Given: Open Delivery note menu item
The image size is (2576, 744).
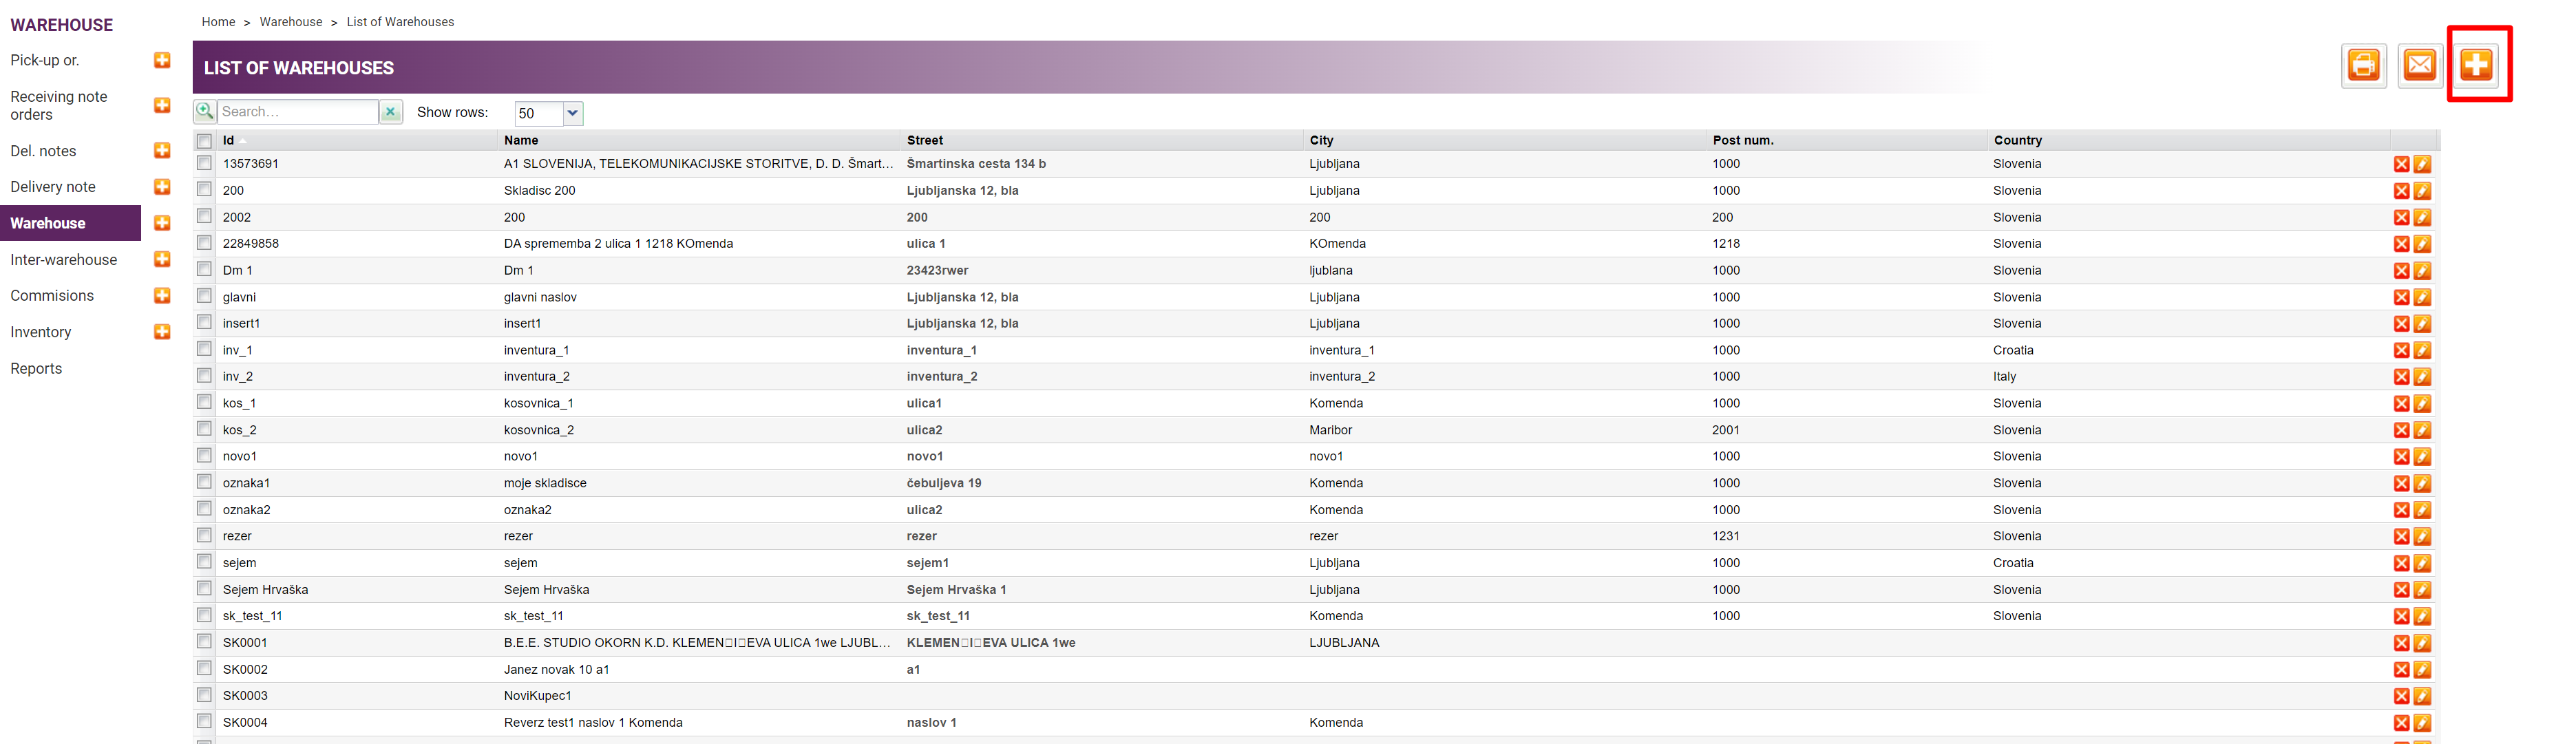Looking at the screenshot, I should 53,187.
